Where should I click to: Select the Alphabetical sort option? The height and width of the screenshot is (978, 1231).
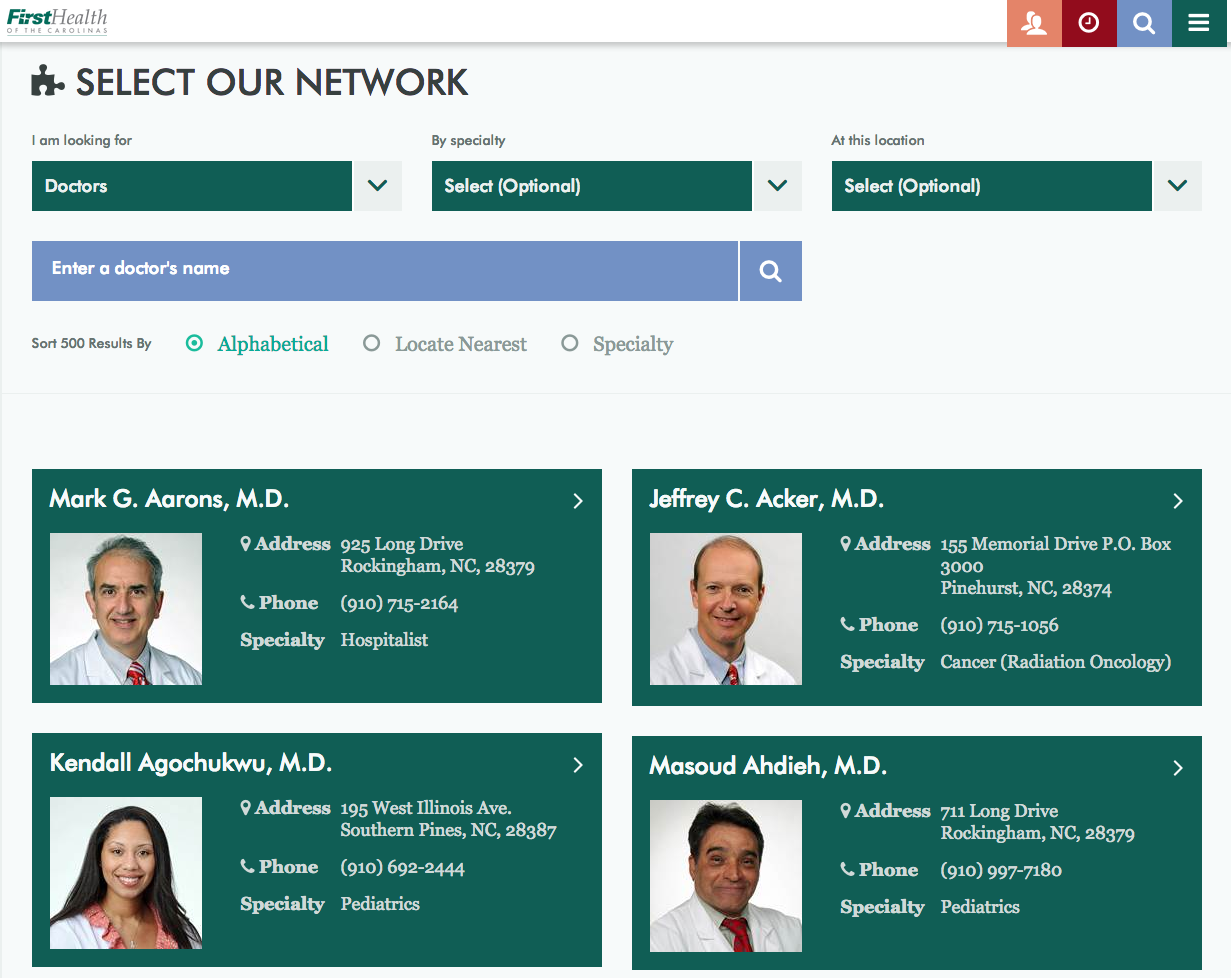193,342
